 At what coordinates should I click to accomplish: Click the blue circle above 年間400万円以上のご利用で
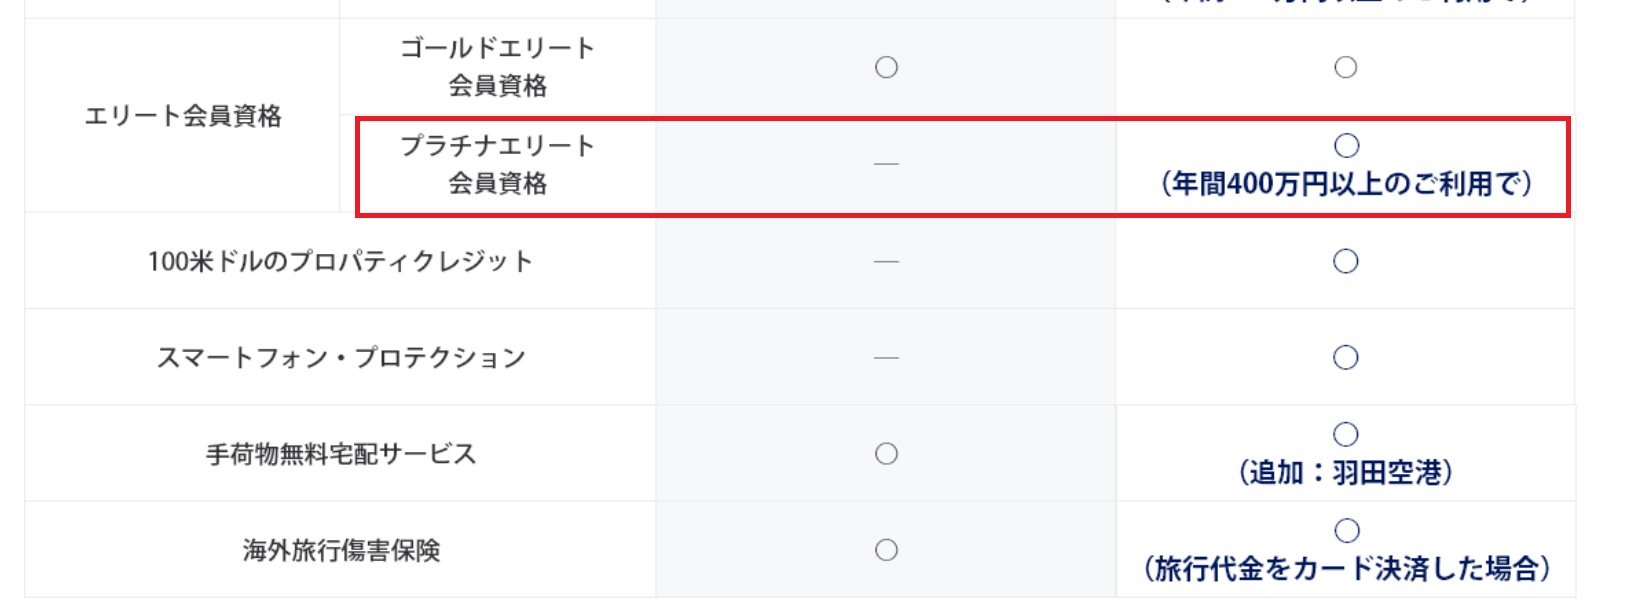coord(1347,146)
